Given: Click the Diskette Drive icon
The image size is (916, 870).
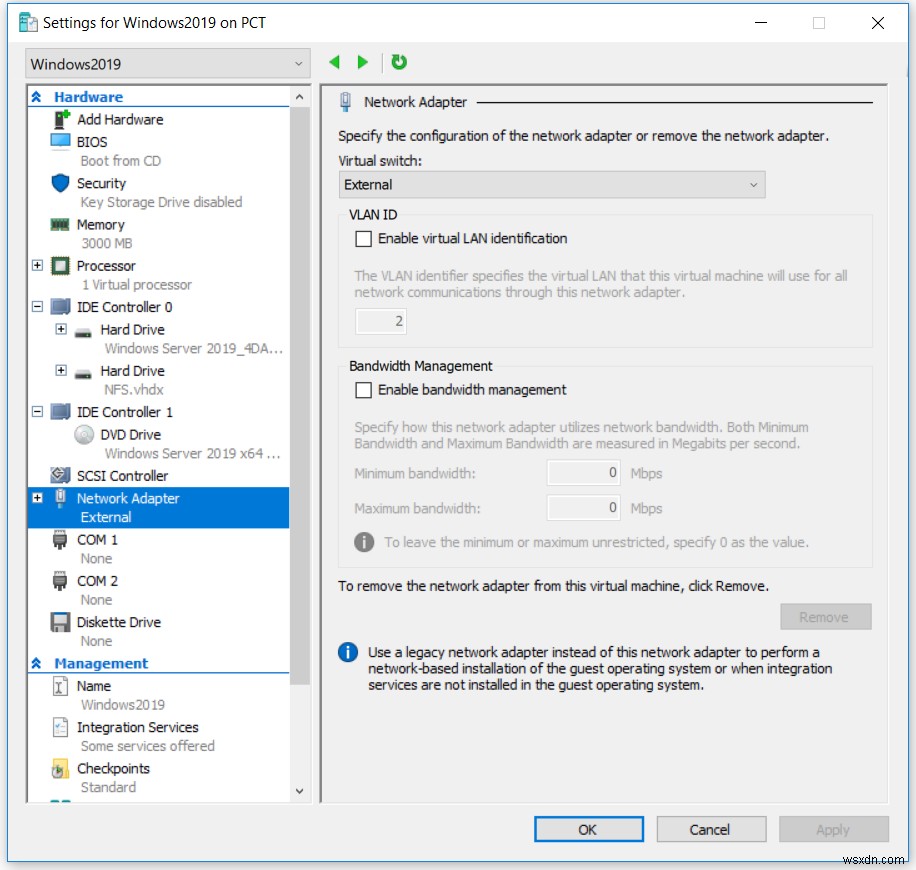Looking at the screenshot, I should 60,621.
